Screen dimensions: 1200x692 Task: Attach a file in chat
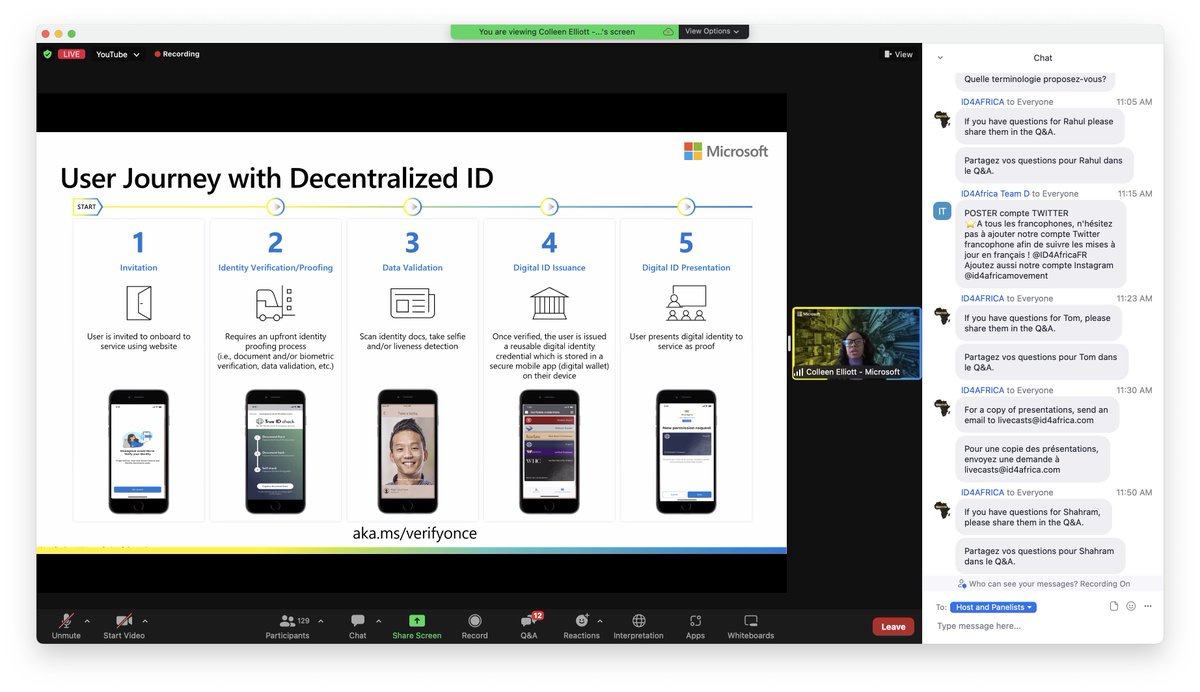(1114, 606)
